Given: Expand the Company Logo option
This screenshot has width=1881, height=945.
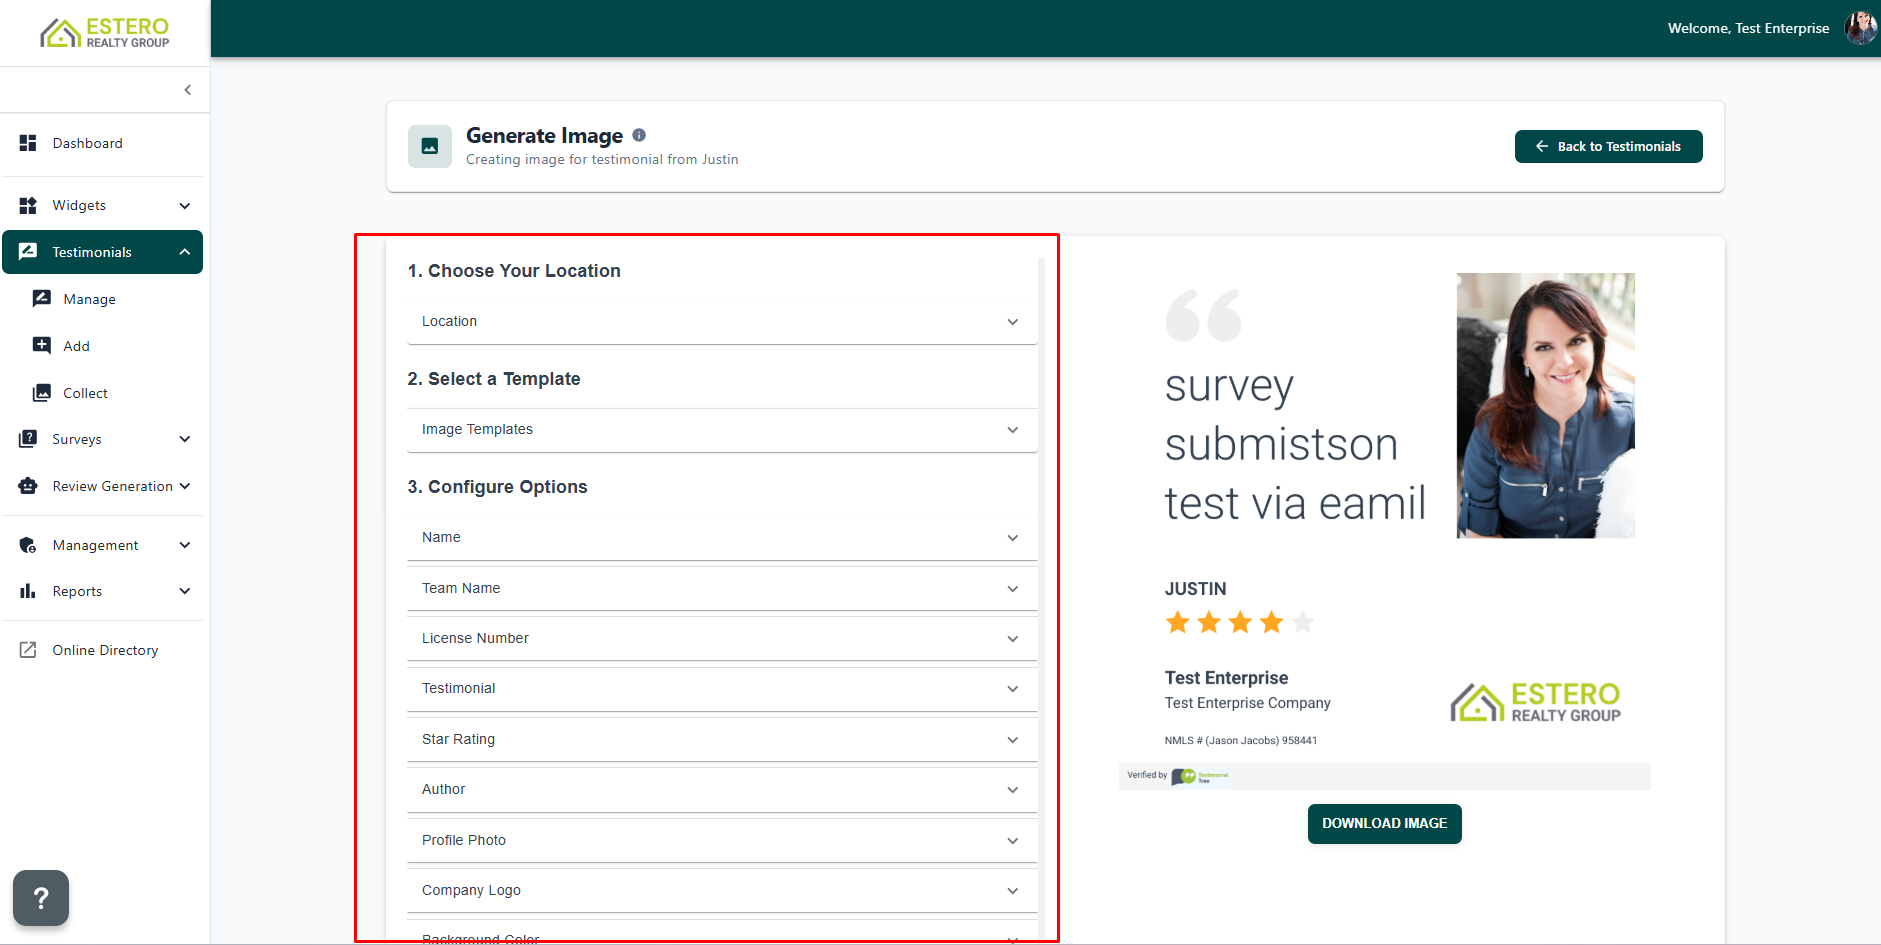Looking at the screenshot, I should point(722,891).
